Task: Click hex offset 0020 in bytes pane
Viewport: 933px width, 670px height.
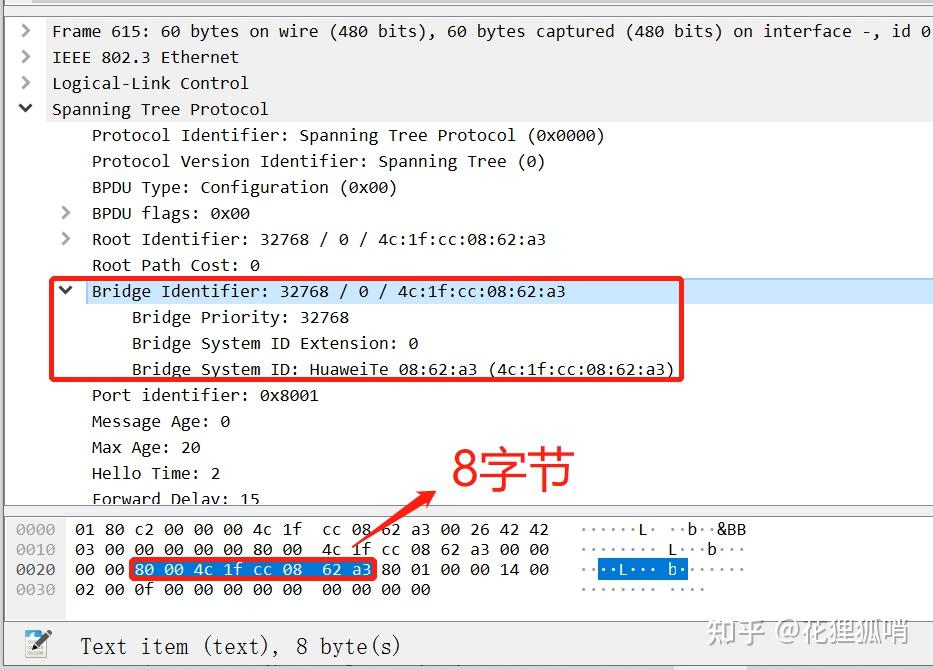Action: (36, 569)
